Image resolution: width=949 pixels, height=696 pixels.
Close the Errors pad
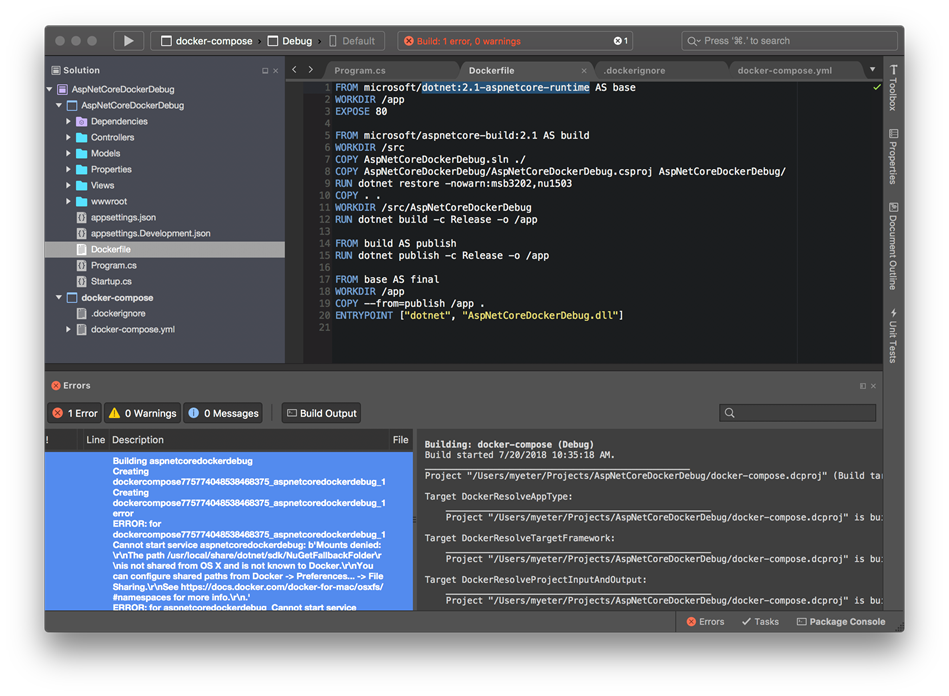(x=873, y=386)
